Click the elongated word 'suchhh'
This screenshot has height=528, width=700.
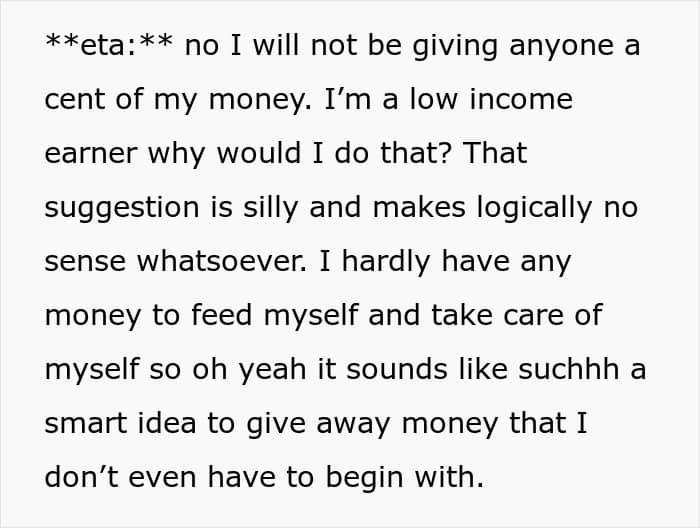[566, 369]
